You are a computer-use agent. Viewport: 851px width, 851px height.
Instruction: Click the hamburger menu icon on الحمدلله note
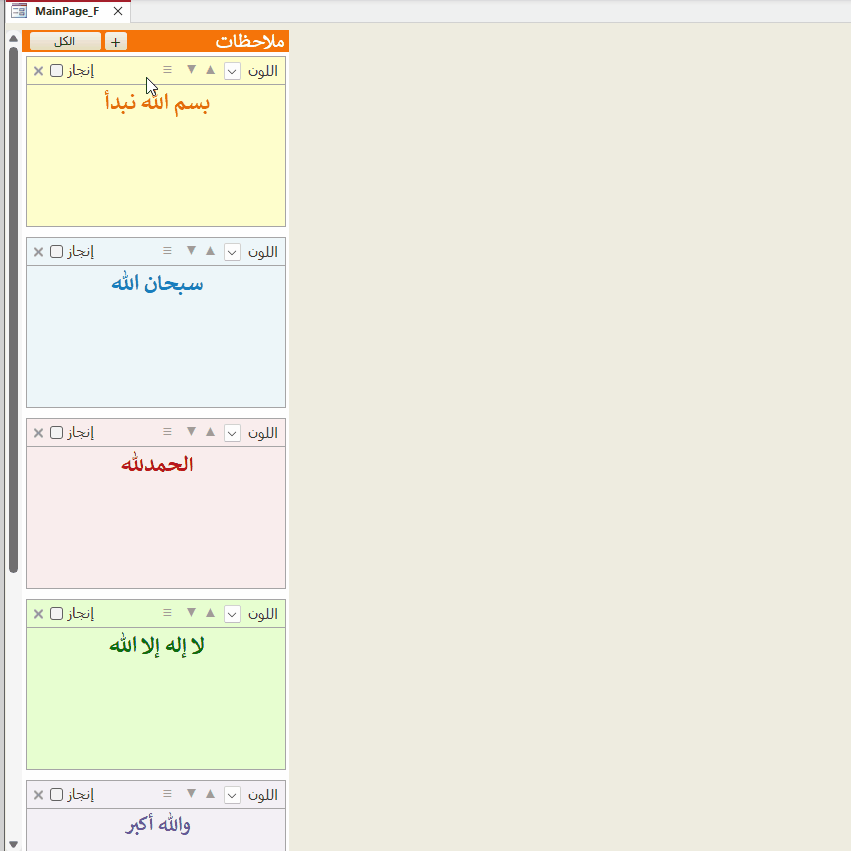tap(167, 432)
